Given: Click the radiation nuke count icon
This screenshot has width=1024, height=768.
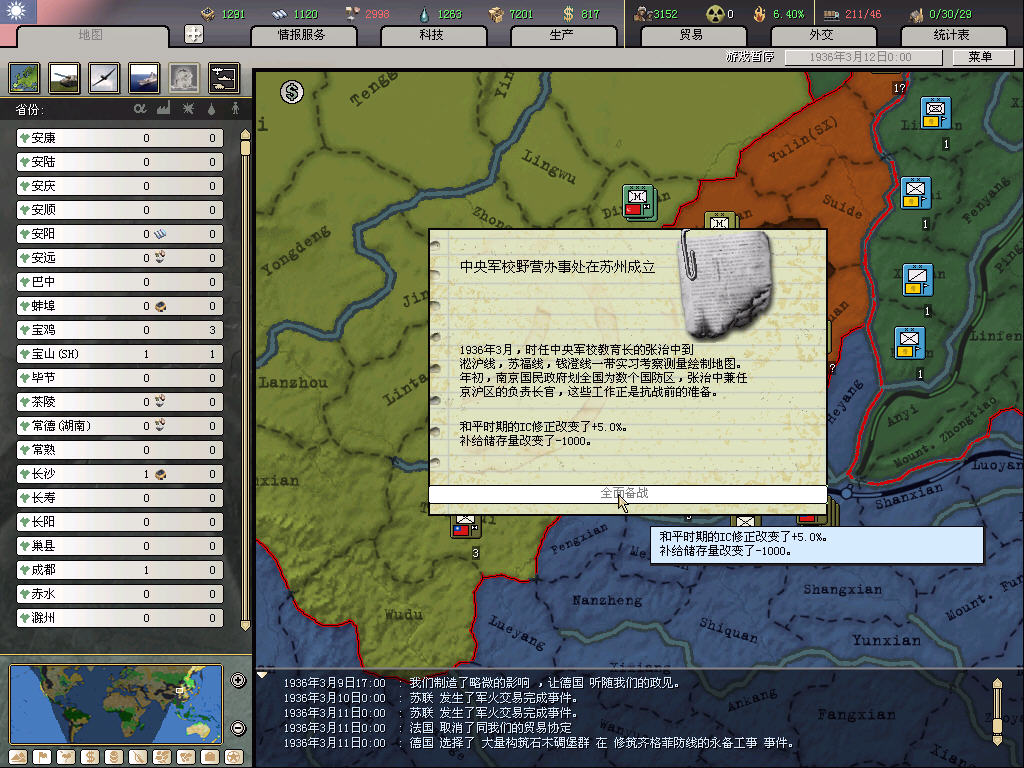Looking at the screenshot, I should point(716,14).
